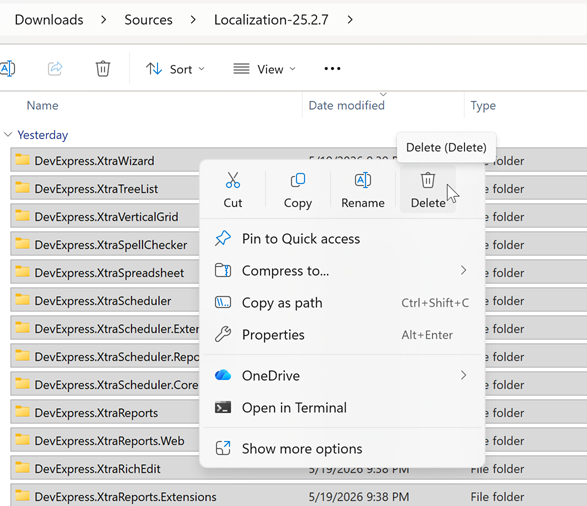Expand the chevron after Localization-25.2.7 breadcrumb
This screenshot has width=587, height=506.
350,19
